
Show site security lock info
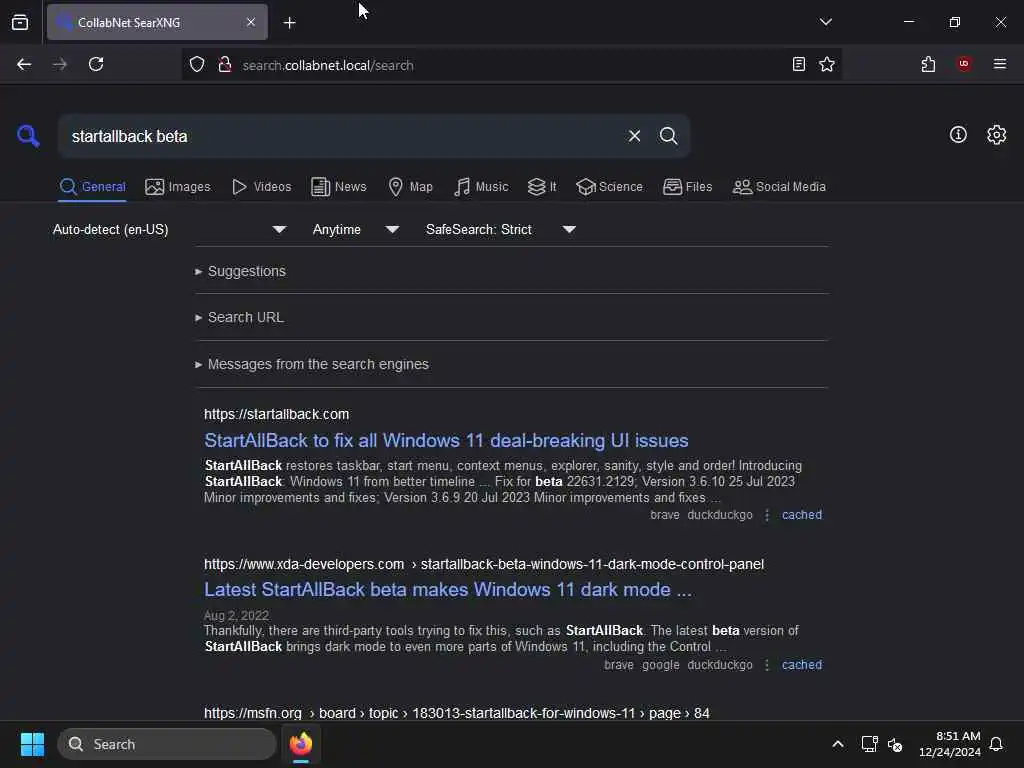225,65
